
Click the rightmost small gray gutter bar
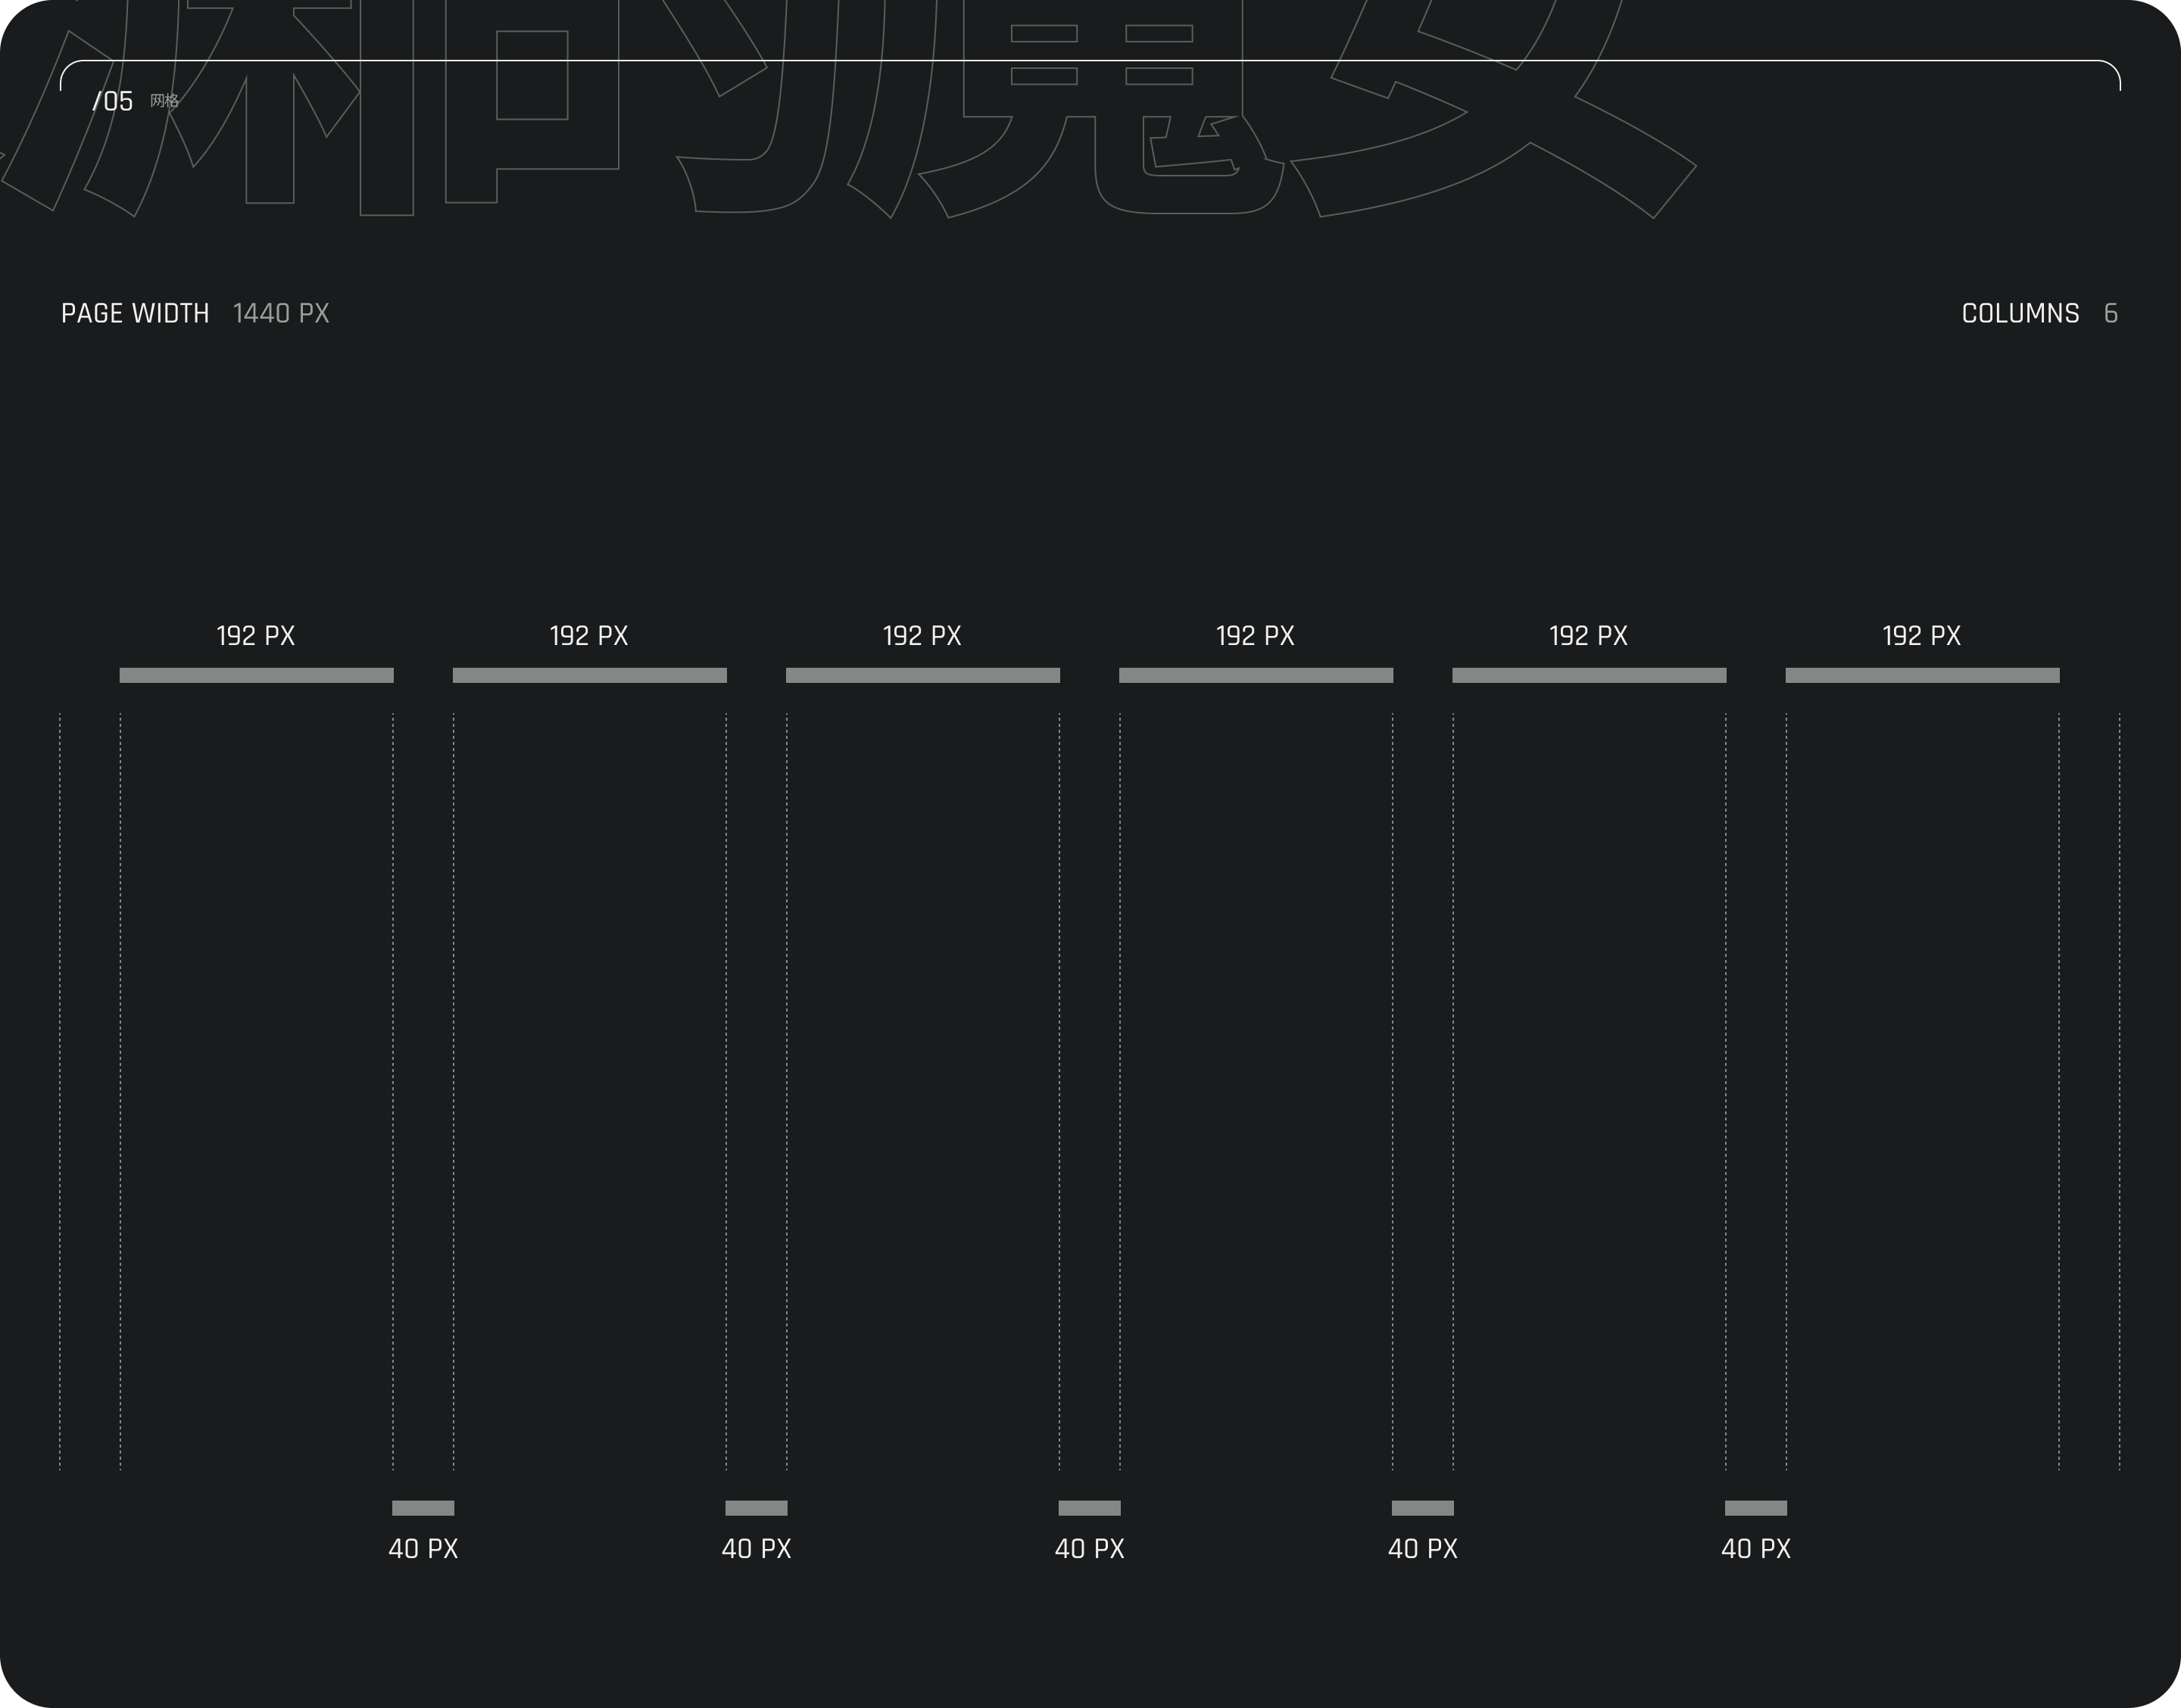point(1755,1508)
